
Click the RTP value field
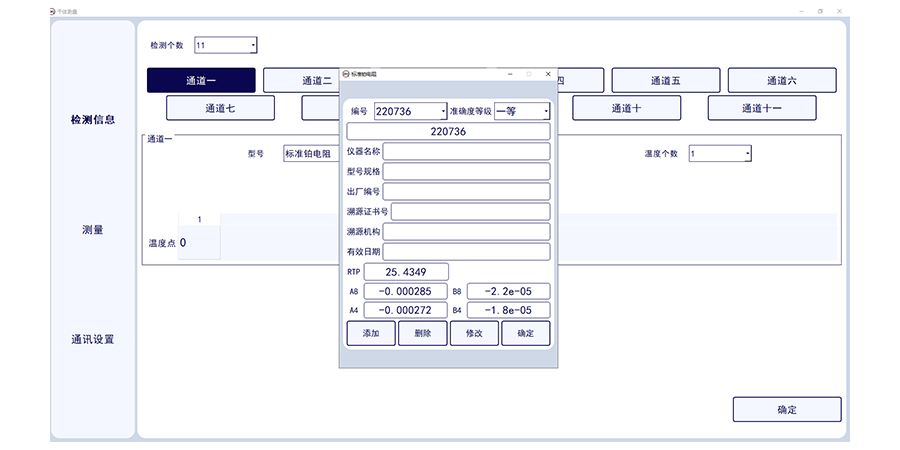pyautogui.click(x=406, y=272)
